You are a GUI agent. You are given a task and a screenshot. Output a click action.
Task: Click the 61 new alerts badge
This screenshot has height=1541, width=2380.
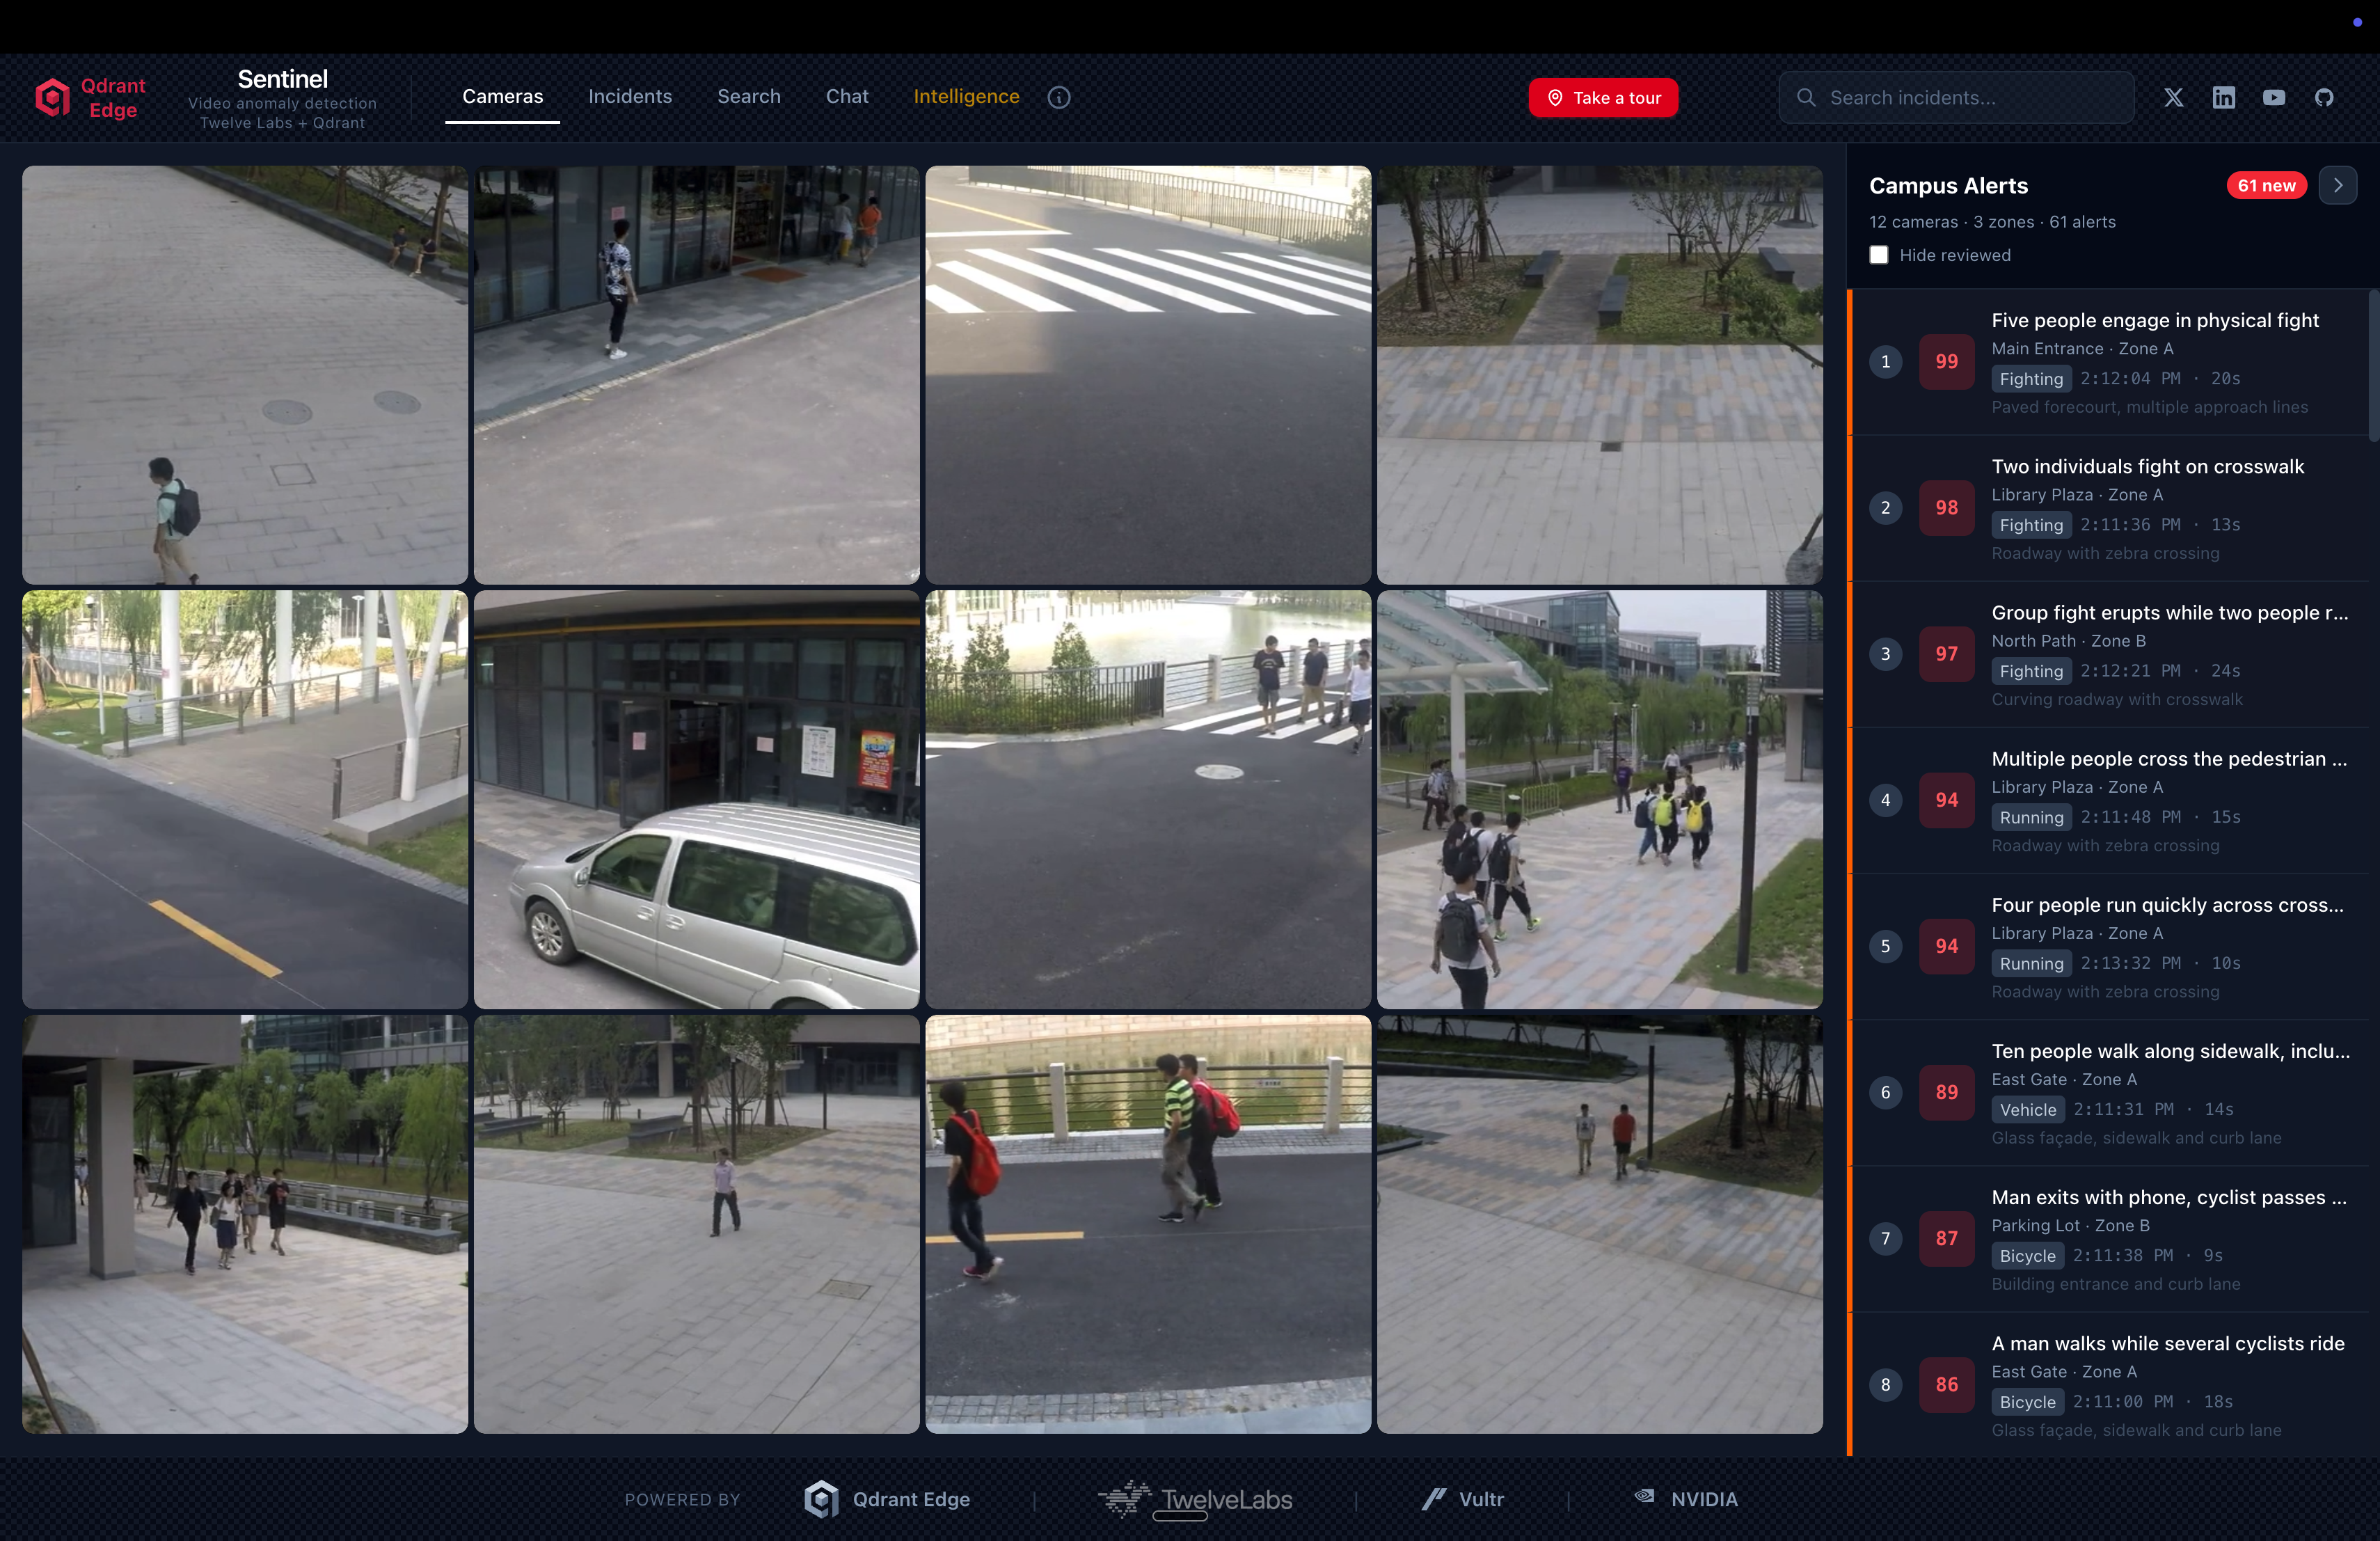[2267, 185]
